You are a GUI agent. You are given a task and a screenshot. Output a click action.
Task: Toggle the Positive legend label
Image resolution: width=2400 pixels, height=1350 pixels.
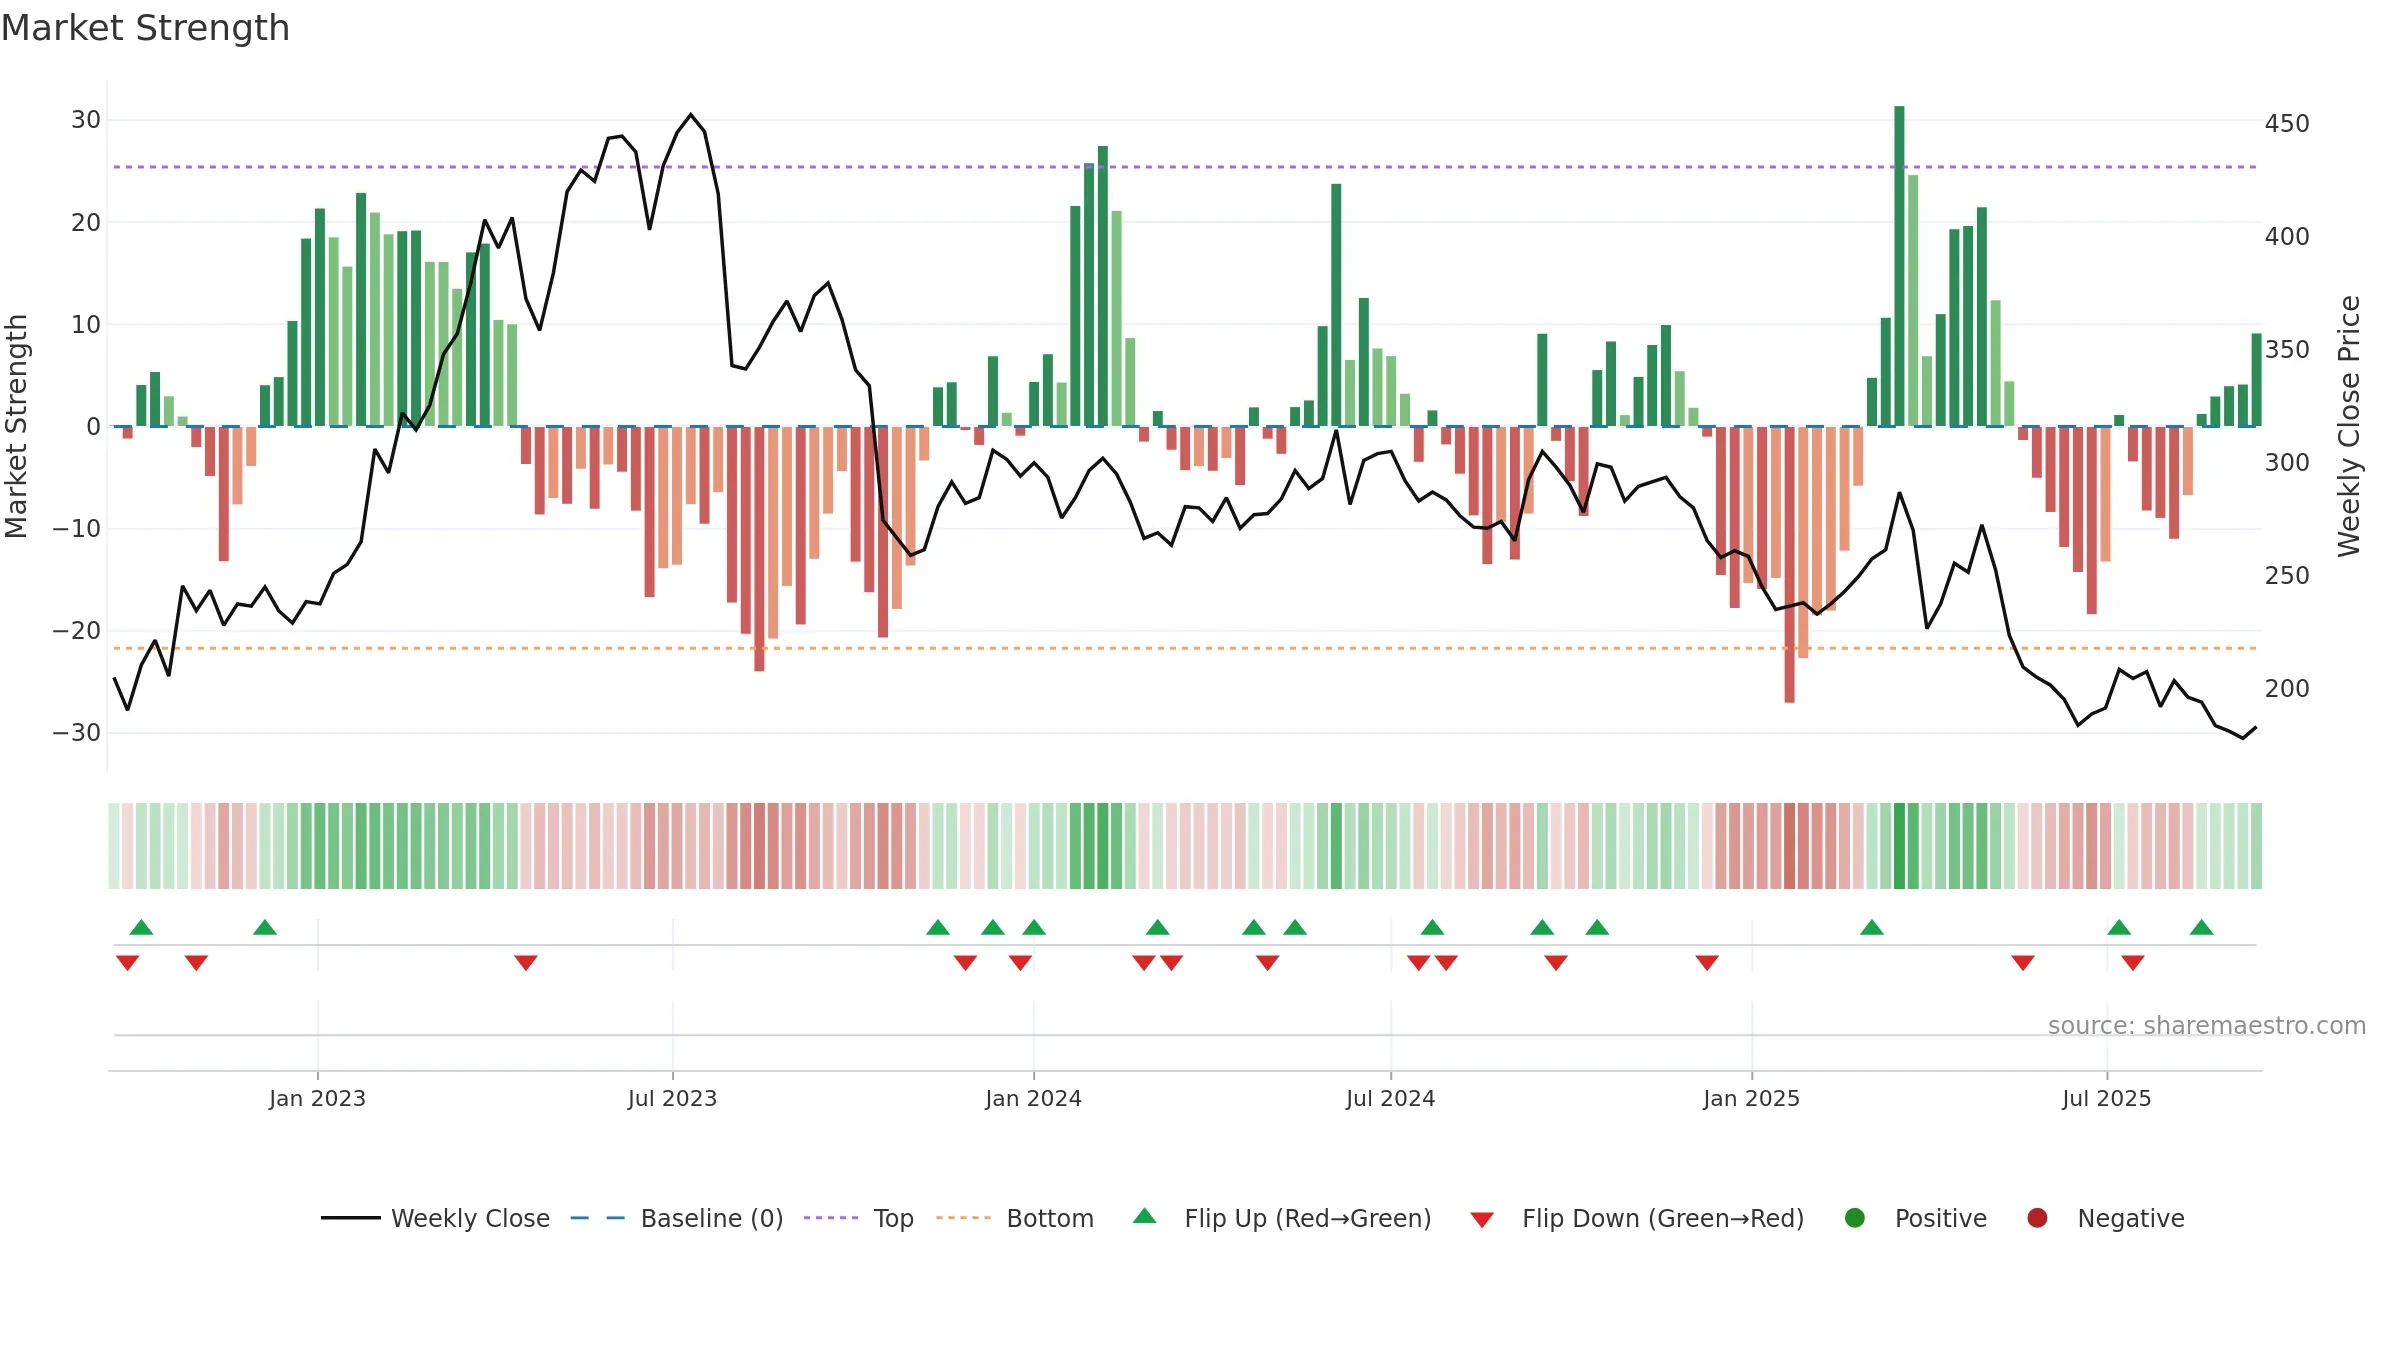pyautogui.click(x=1941, y=1218)
